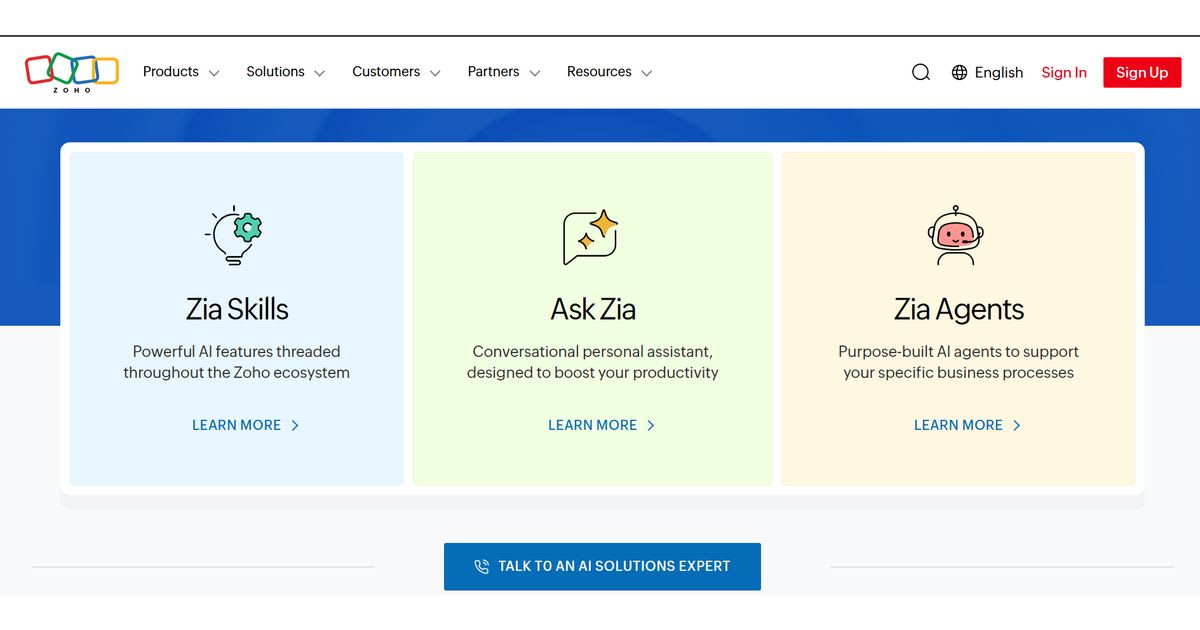This screenshot has height=630, width=1200.
Task: Click Talk to an AI Solutions Expert
Action: tap(602, 566)
